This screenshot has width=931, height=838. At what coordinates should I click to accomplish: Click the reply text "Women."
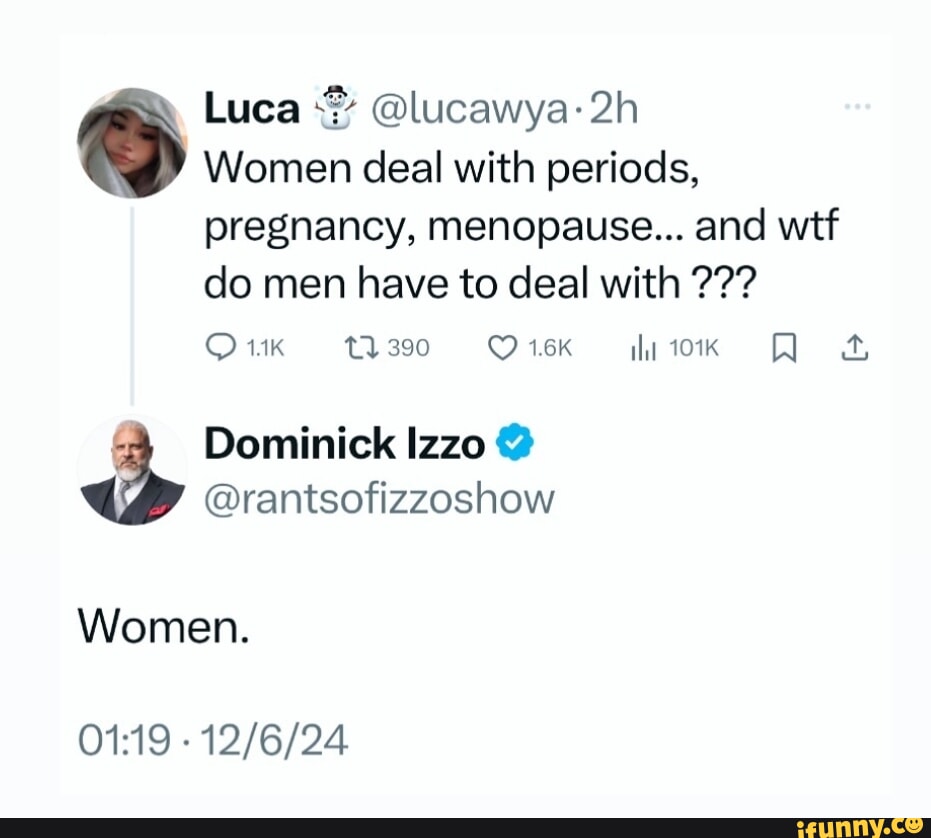163,627
